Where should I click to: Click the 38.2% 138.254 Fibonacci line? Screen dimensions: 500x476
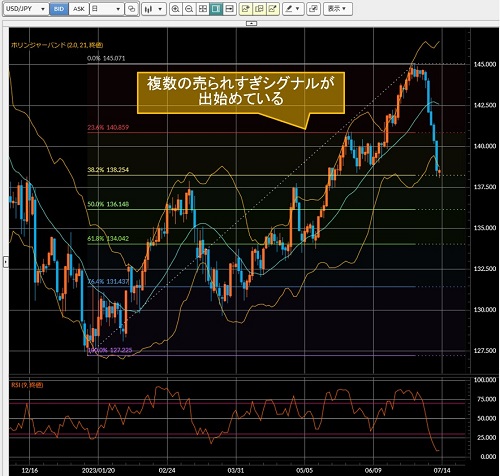[251, 175]
